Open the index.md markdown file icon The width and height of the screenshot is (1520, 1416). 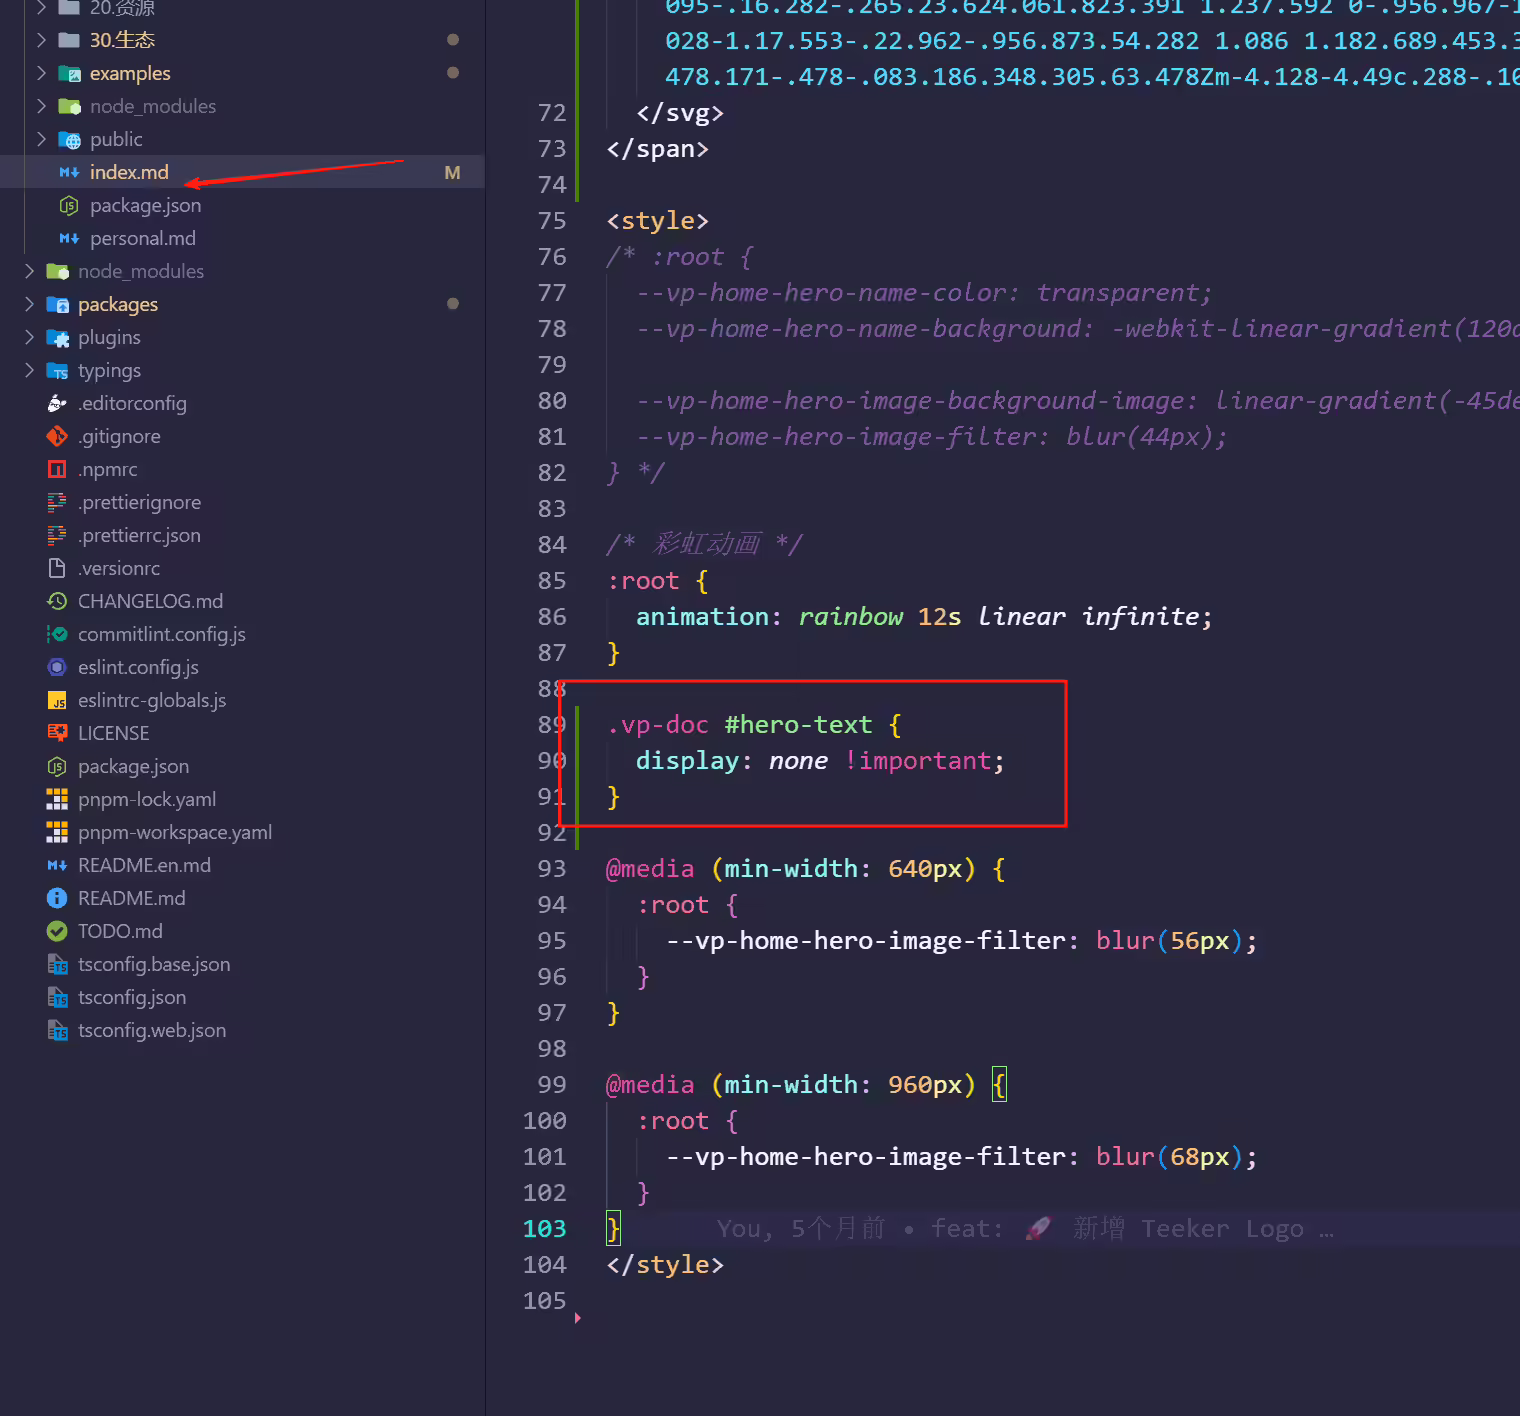pyautogui.click(x=69, y=172)
